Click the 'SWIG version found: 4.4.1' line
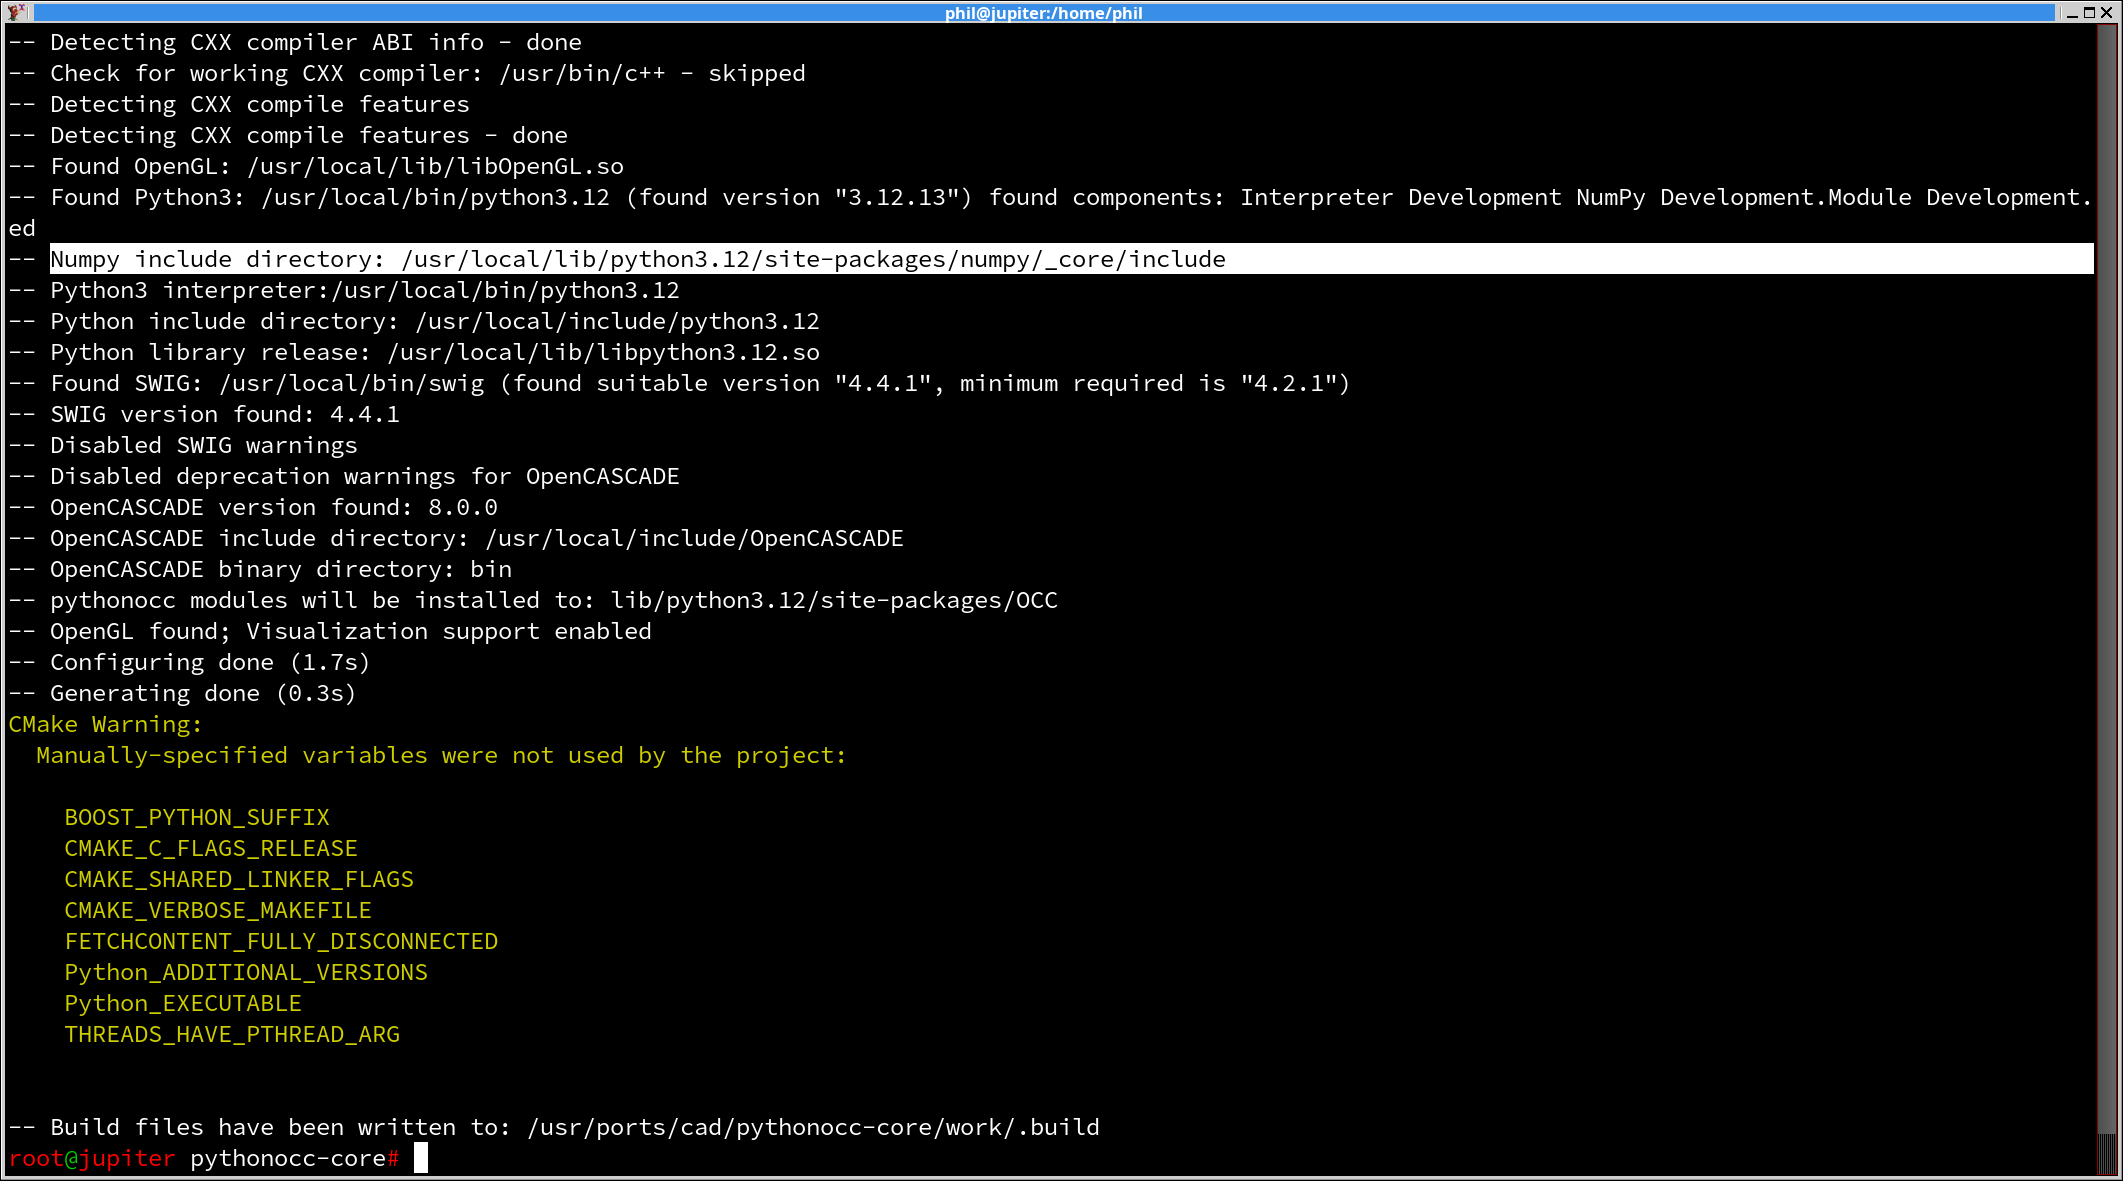This screenshot has width=2123, height=1181. (204, 414)
